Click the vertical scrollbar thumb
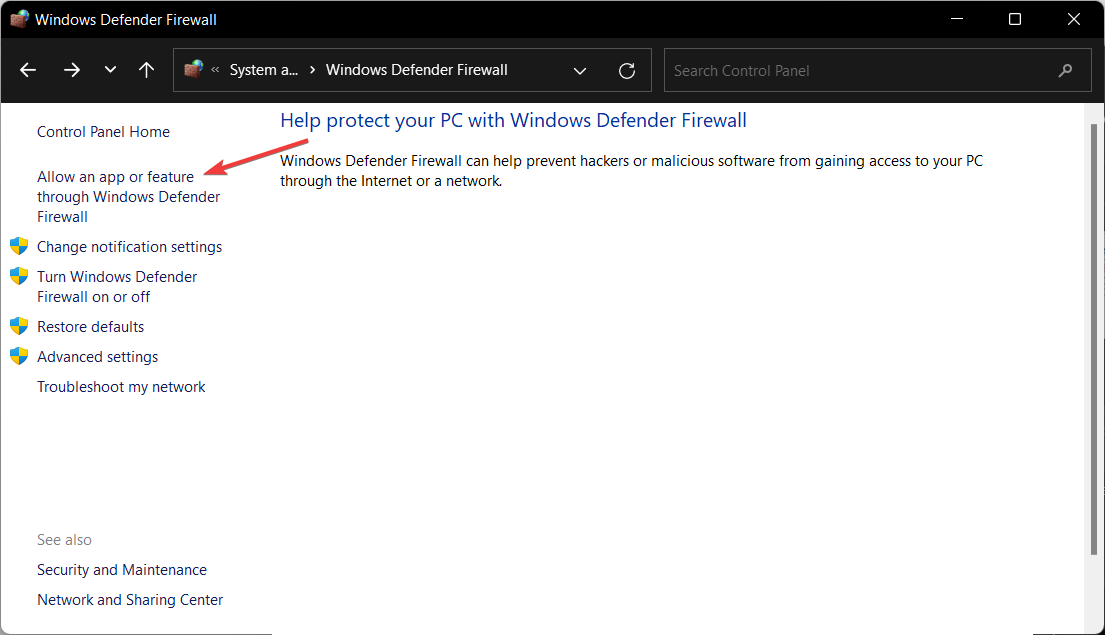Viewport: 1105px width, 635px height. coord(1094,340)
